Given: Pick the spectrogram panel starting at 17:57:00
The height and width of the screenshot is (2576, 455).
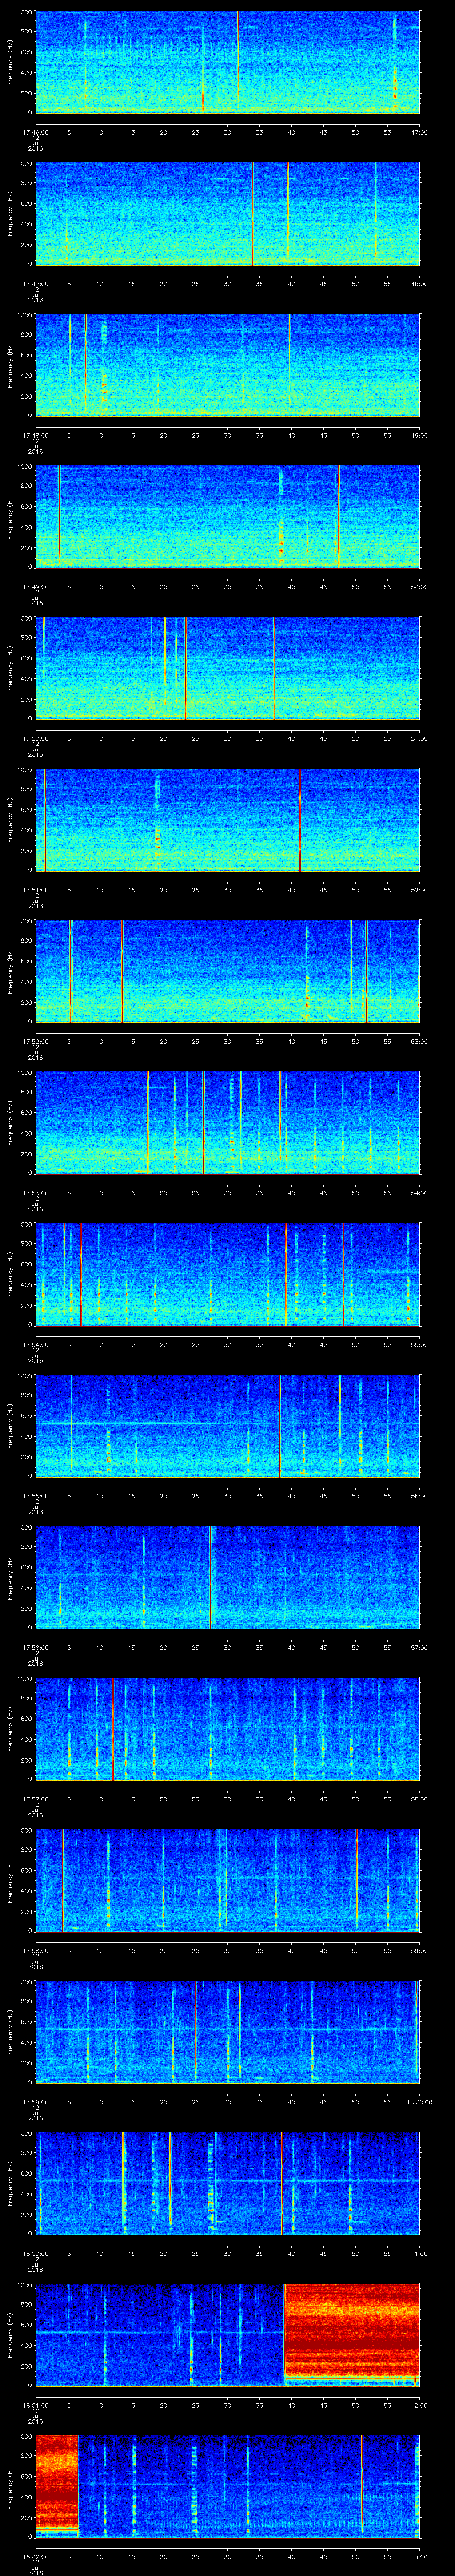Looking at the screenshot, I should coord(227,1729).
